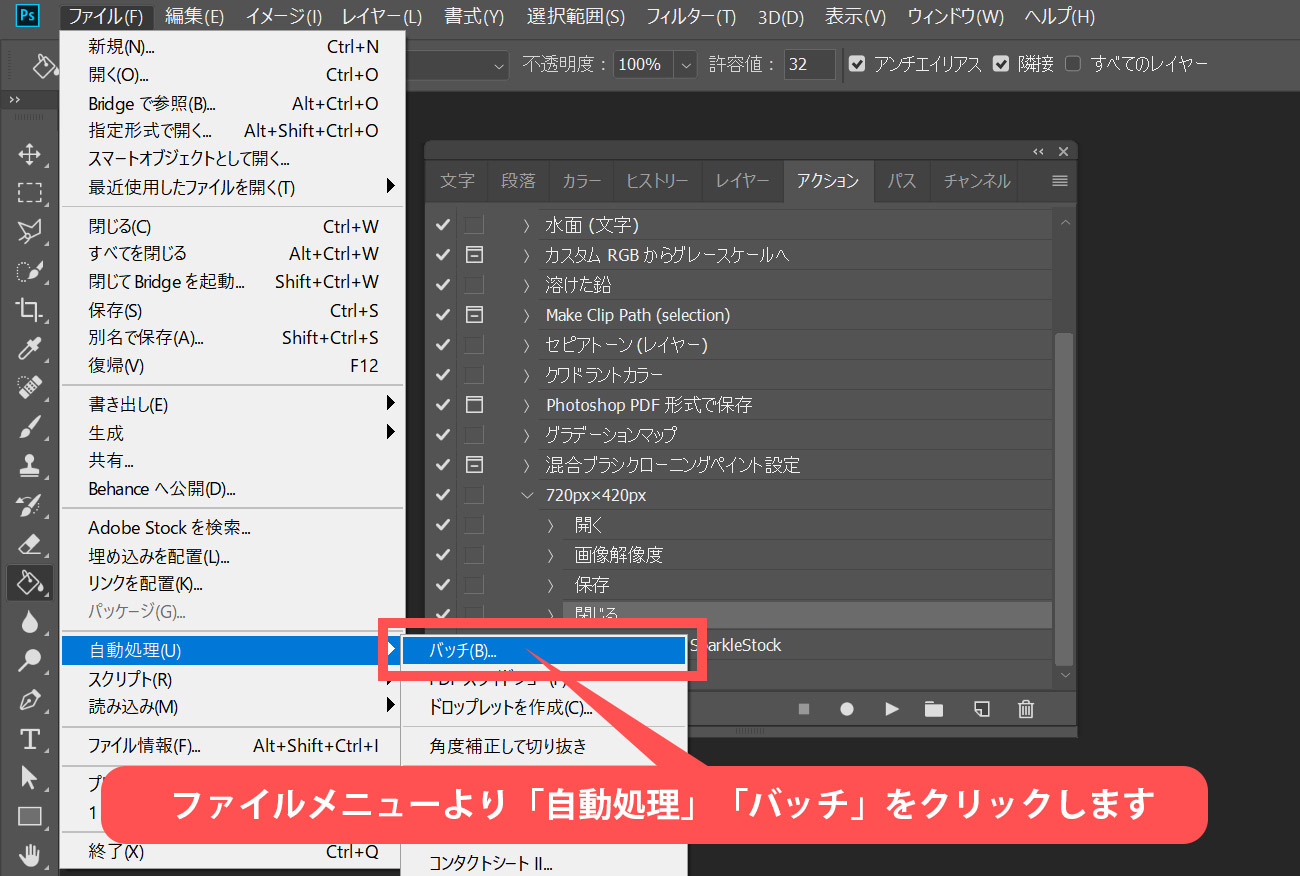This screenshot has width=1300, height=876.
Task: Delete the selected action with trash icon
Action: tap(1026, 709)
